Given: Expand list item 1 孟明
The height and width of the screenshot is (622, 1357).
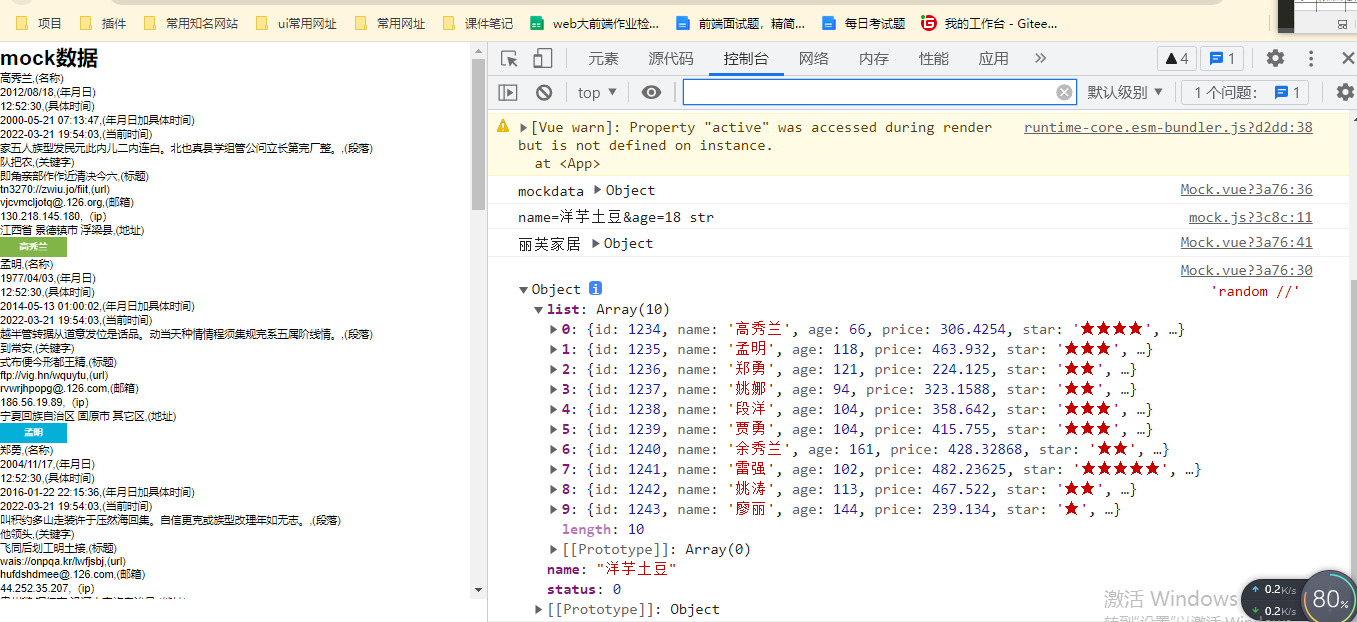Looking at the screenshot, I should click(x=554, y=350).
